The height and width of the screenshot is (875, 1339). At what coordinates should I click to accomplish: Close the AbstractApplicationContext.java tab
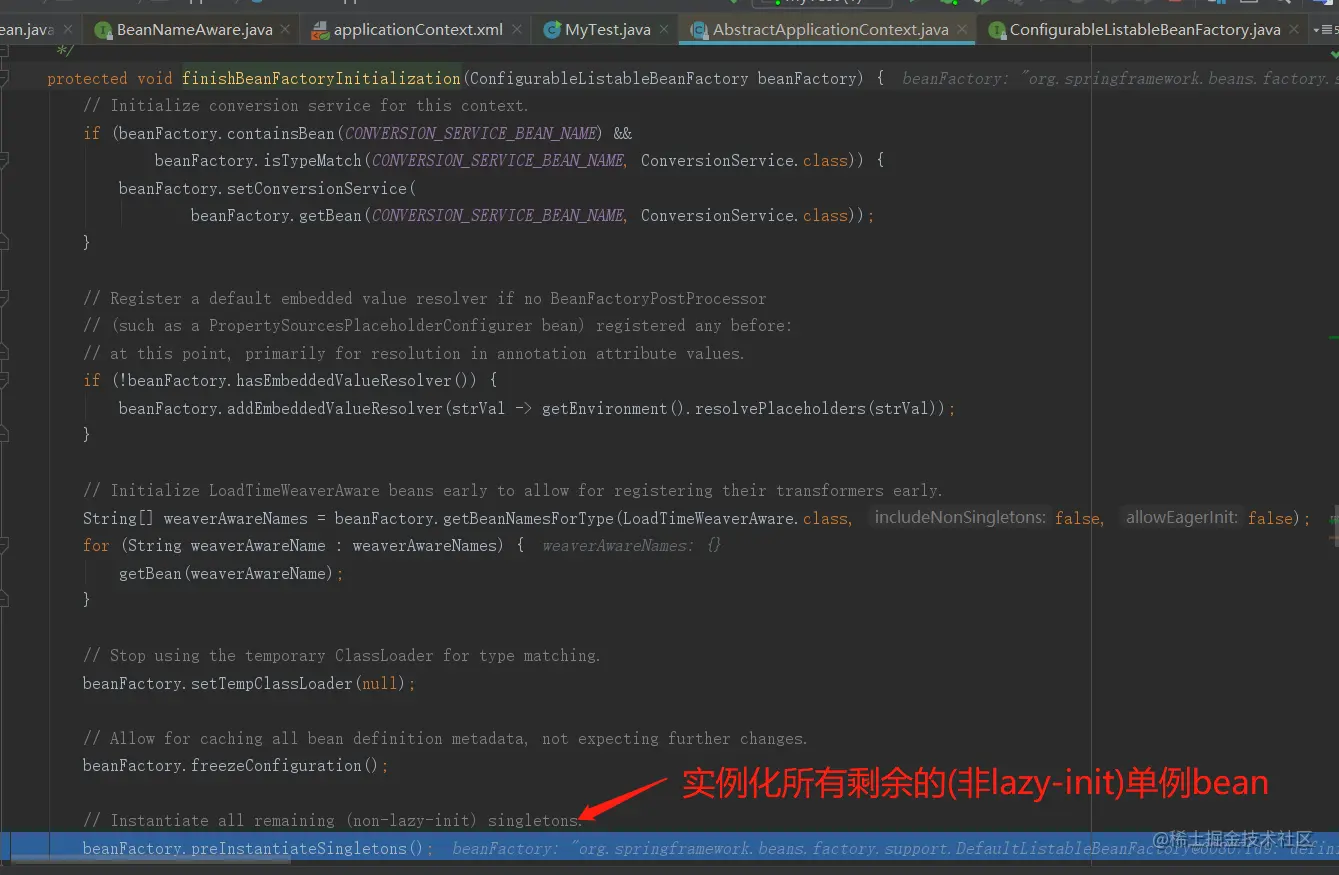pyautogui.click(x=962, y=30)
